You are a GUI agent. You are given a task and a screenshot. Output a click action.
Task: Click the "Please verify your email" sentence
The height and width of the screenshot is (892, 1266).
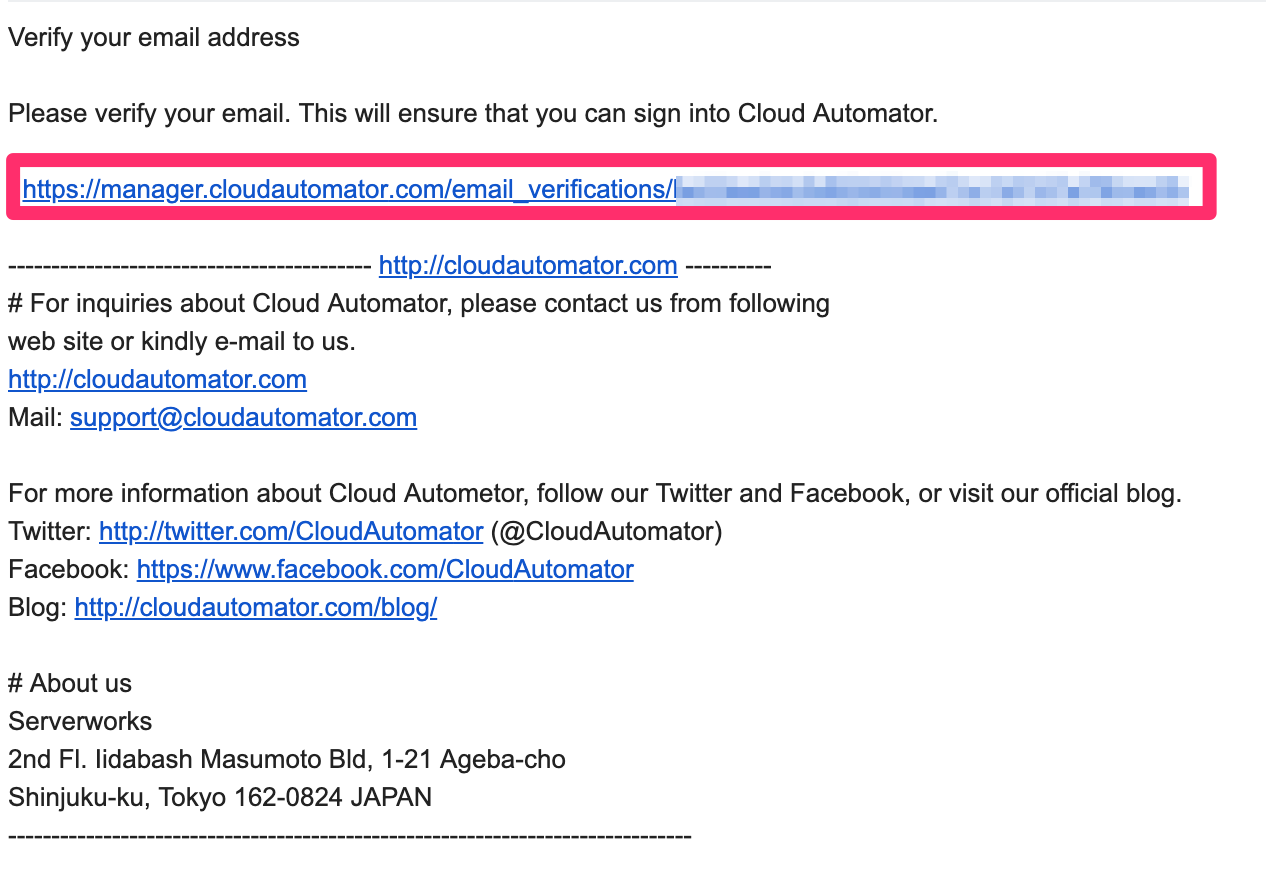point(472,114)
